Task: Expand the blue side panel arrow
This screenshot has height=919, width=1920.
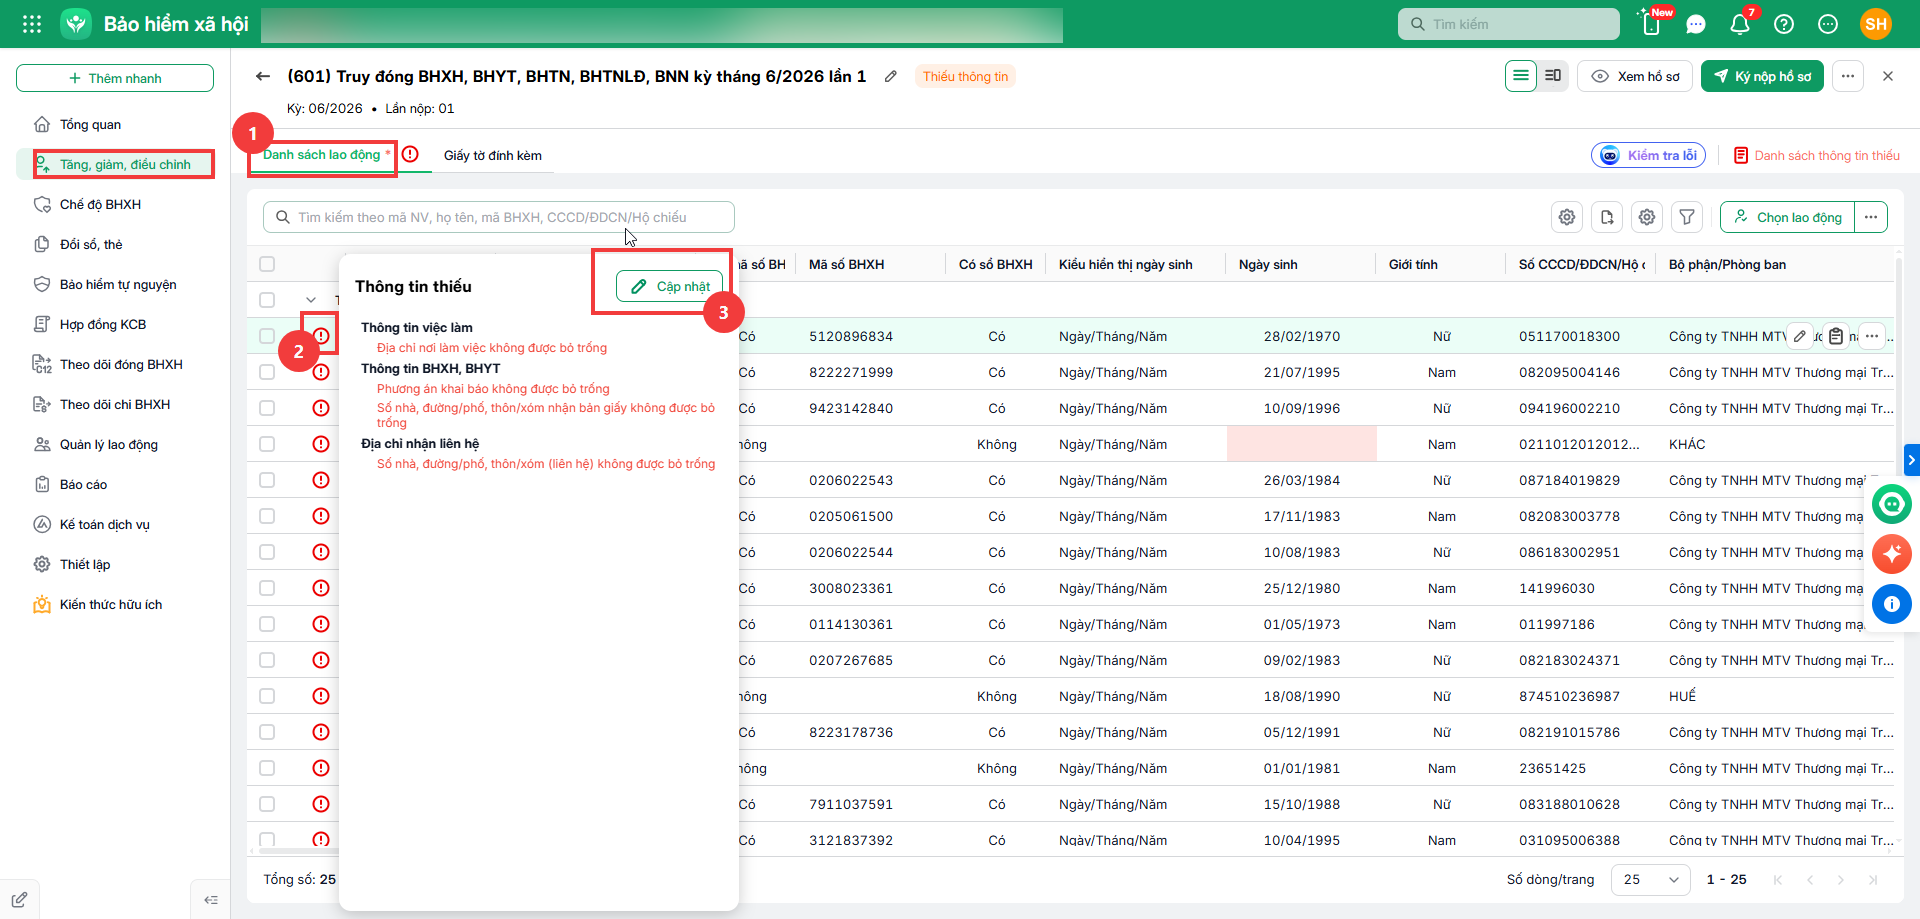Action: pos(1911,460)
